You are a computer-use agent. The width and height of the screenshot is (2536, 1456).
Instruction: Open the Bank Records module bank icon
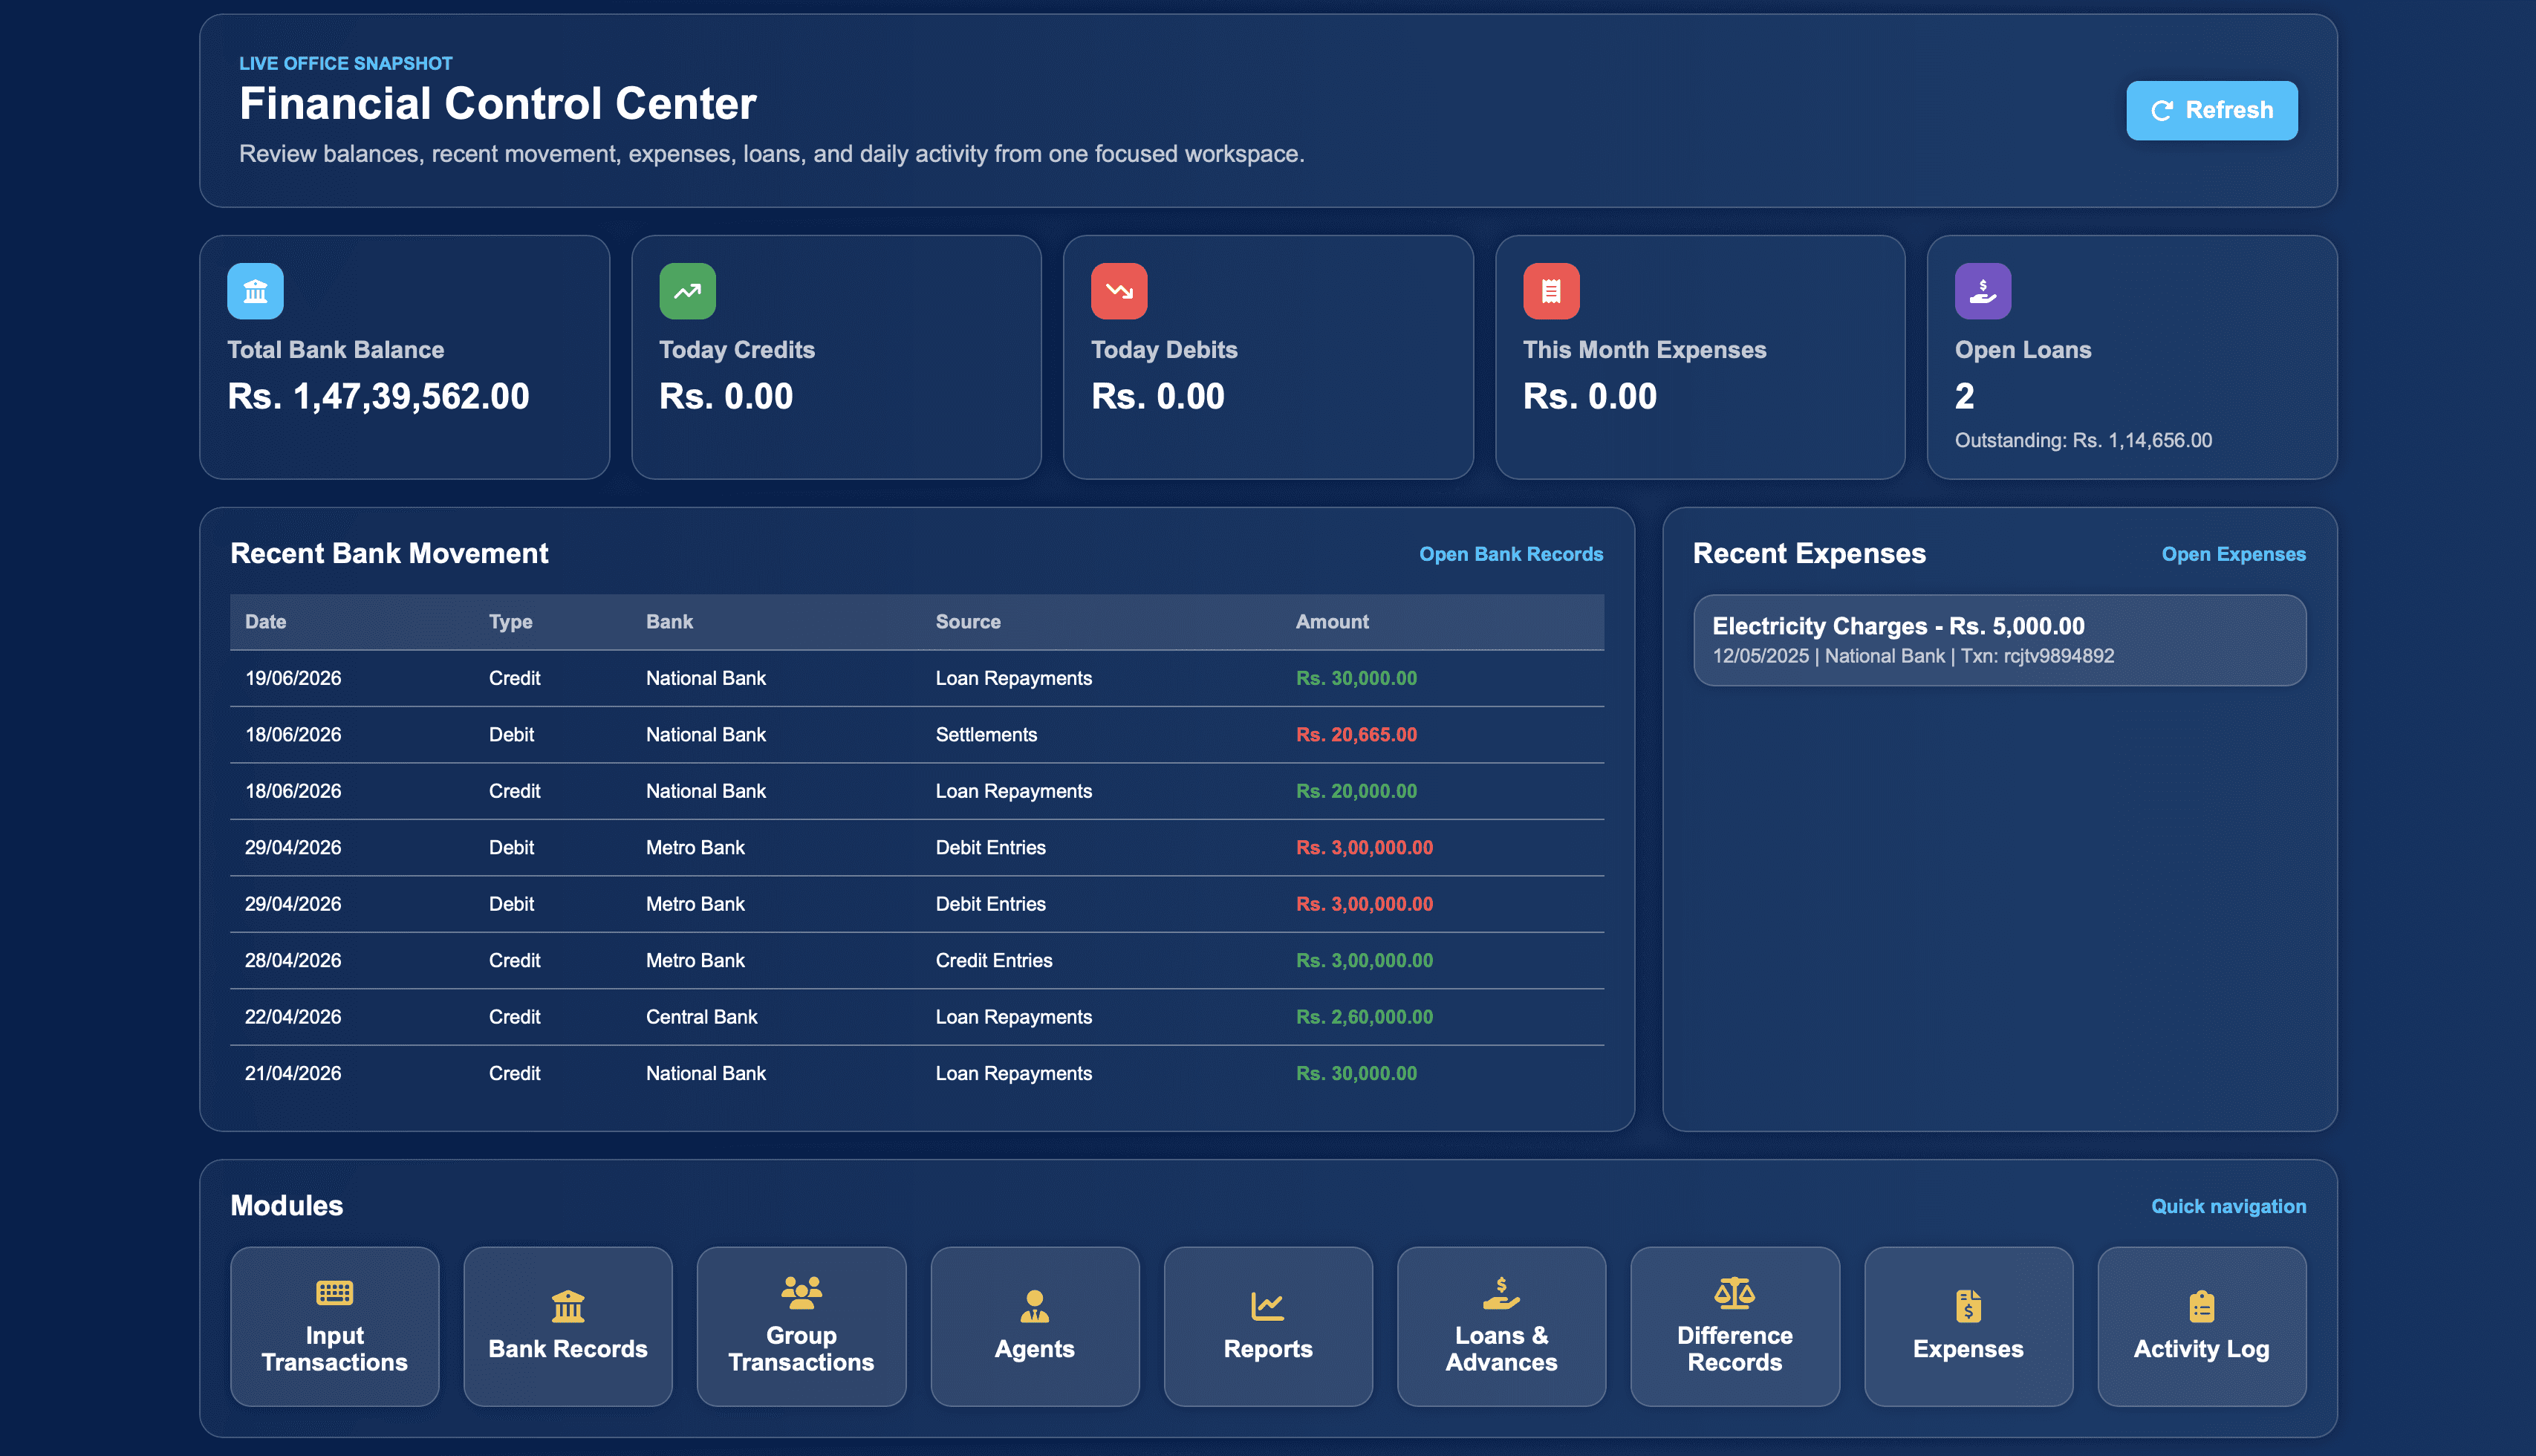(568, 1306)
